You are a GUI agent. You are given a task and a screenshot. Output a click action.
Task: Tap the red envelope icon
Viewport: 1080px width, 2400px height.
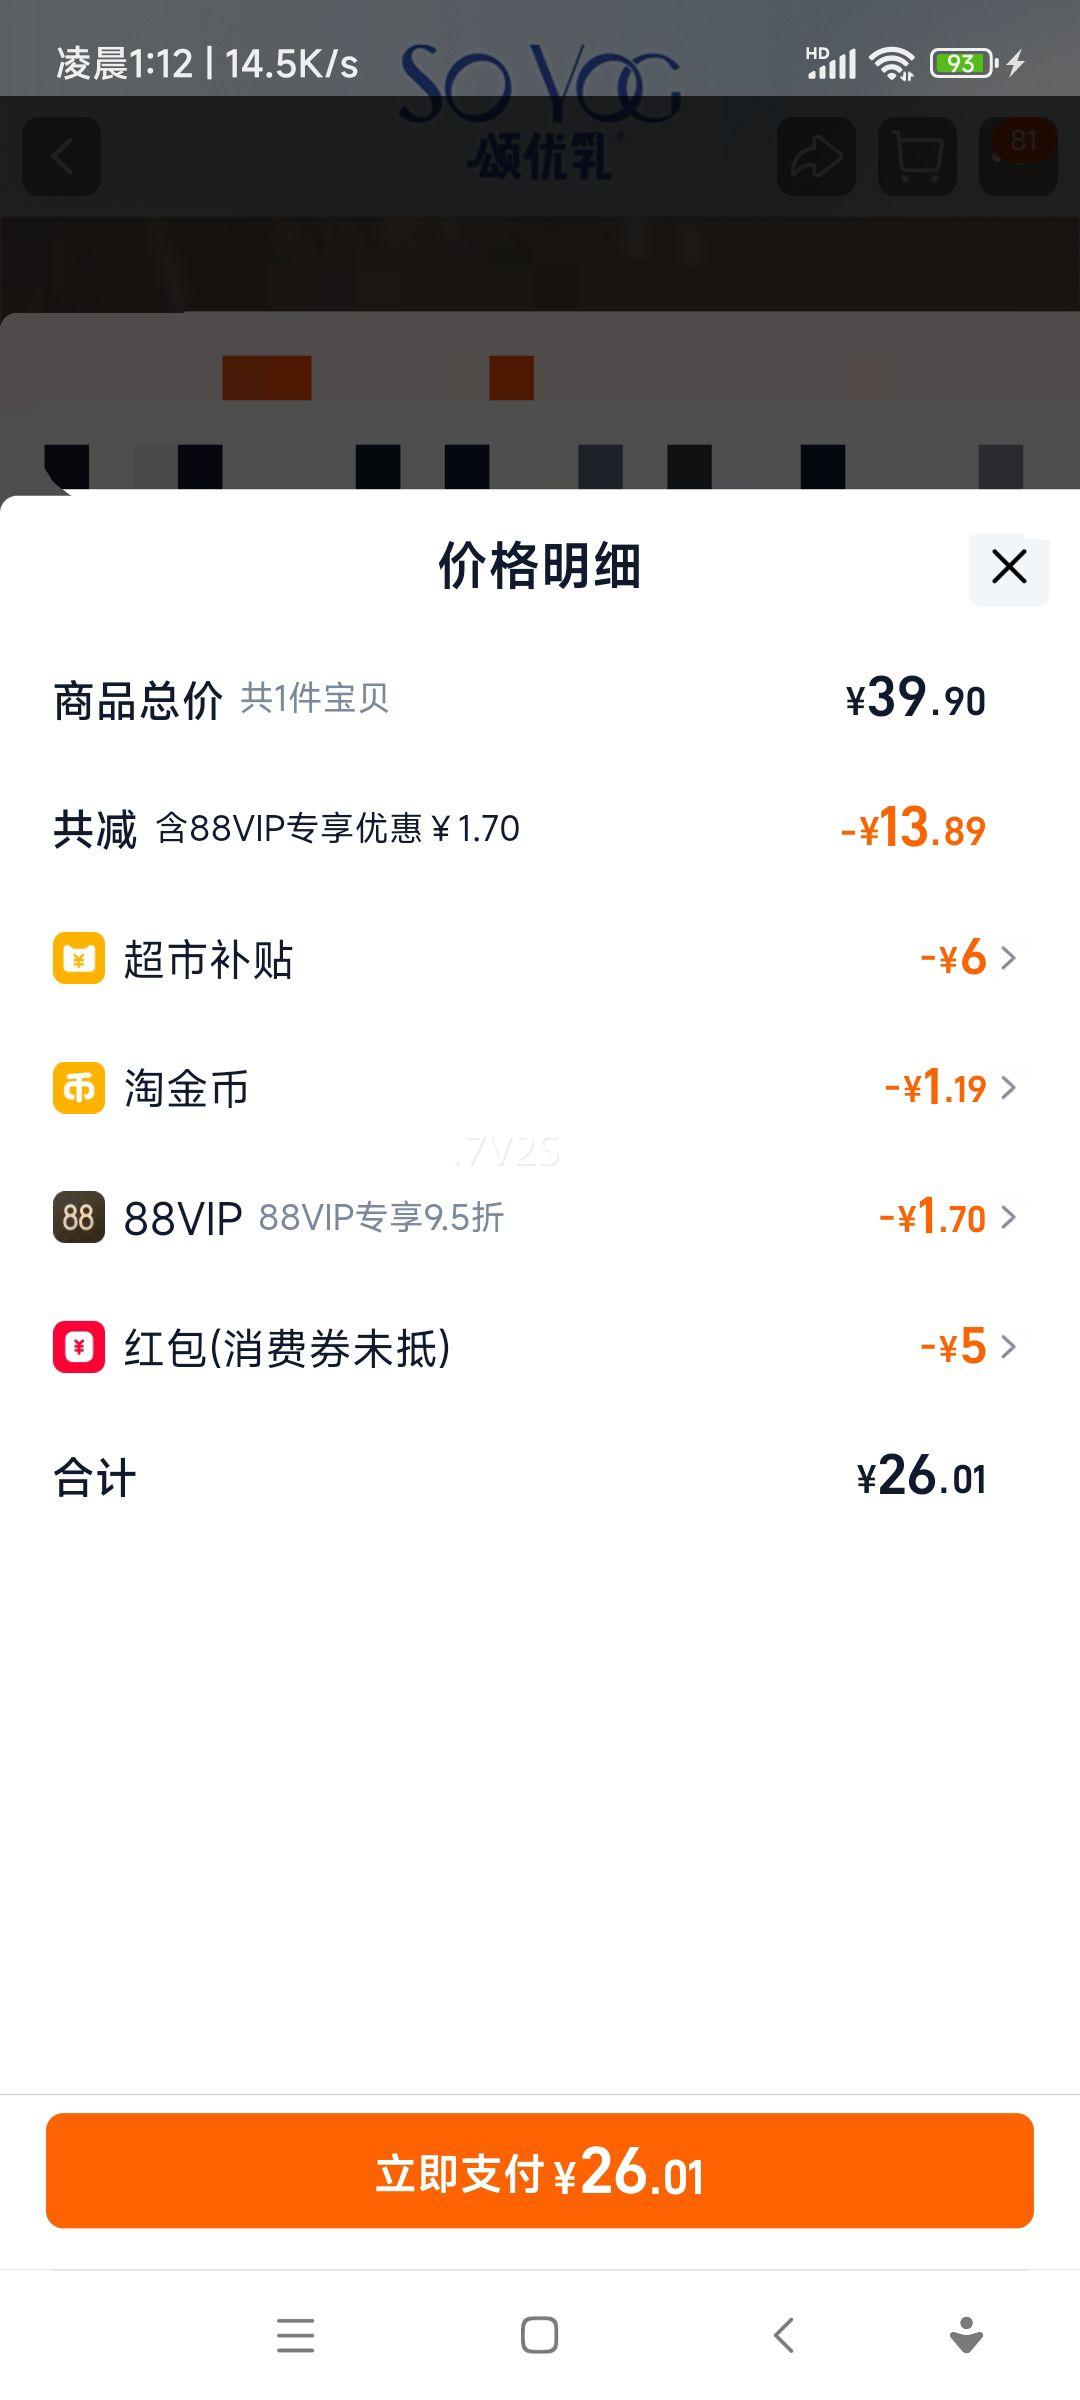[79, 1346]
